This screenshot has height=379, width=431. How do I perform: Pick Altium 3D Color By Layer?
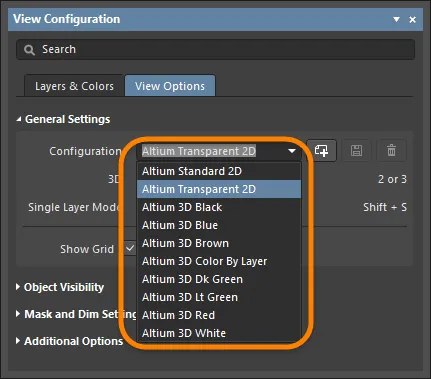(x=219, y=261)
